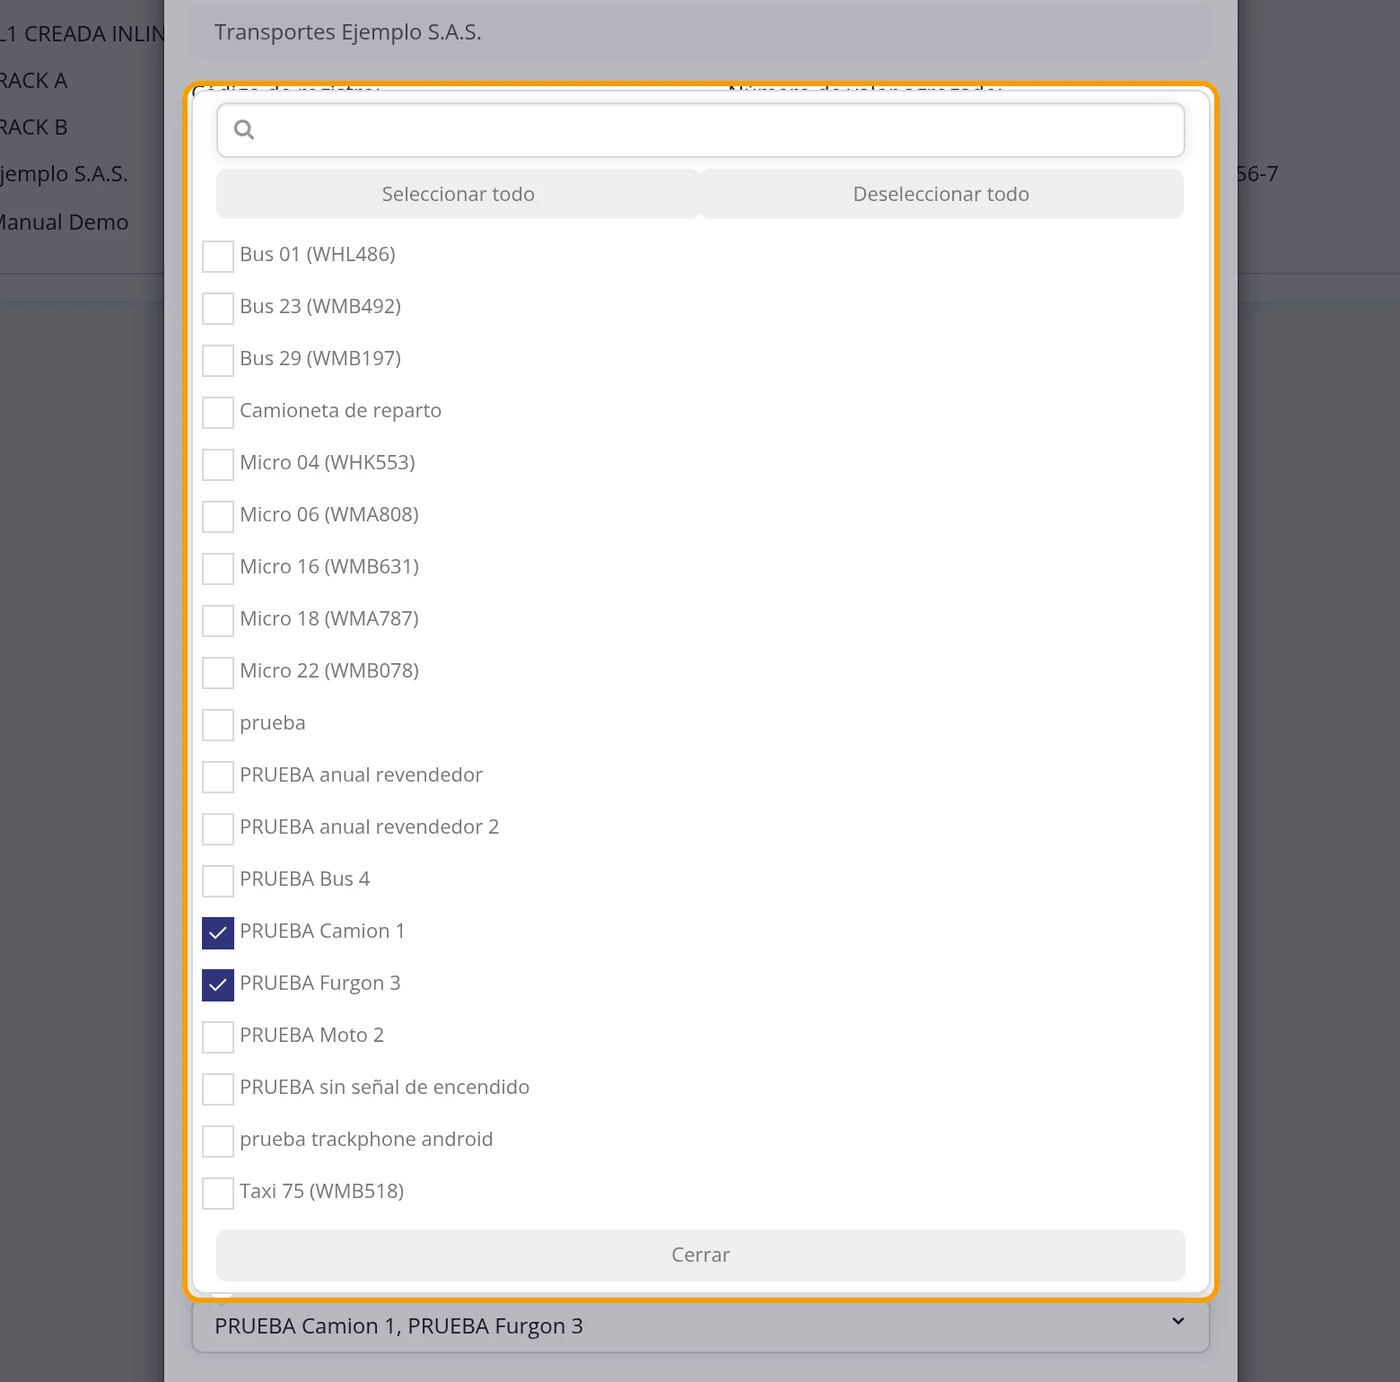Viewport: 1400px width, 1382px height.
Task: Select the Micro 18 (WMA787) checkbox
Action: coord(218,620)
